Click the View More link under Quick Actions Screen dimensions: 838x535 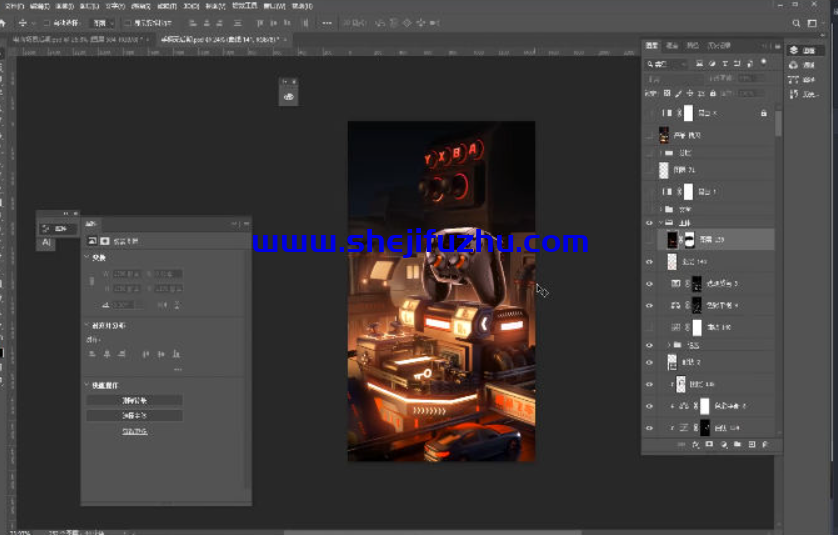coord(135,431)
